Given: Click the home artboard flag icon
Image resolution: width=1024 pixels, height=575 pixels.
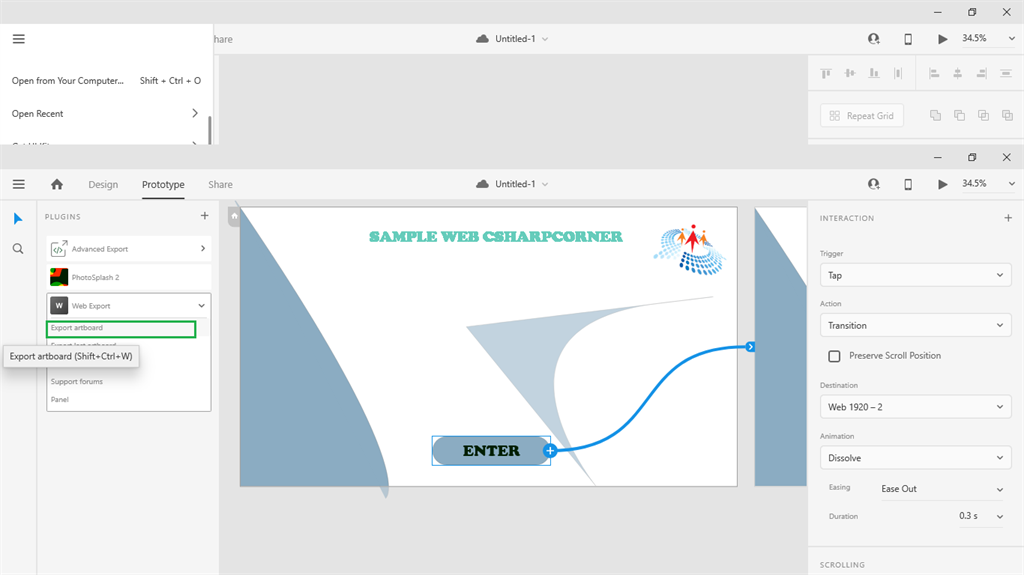Looking at the screenshot, I should (234, 216).
